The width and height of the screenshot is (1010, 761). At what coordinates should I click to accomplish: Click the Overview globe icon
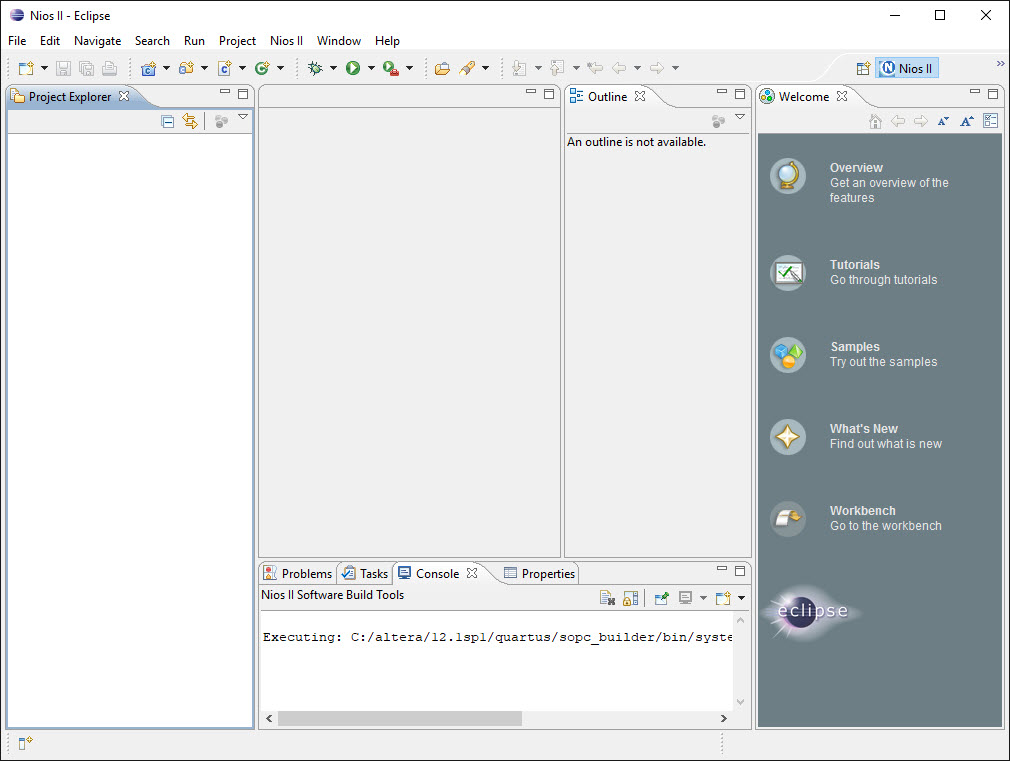788,176
